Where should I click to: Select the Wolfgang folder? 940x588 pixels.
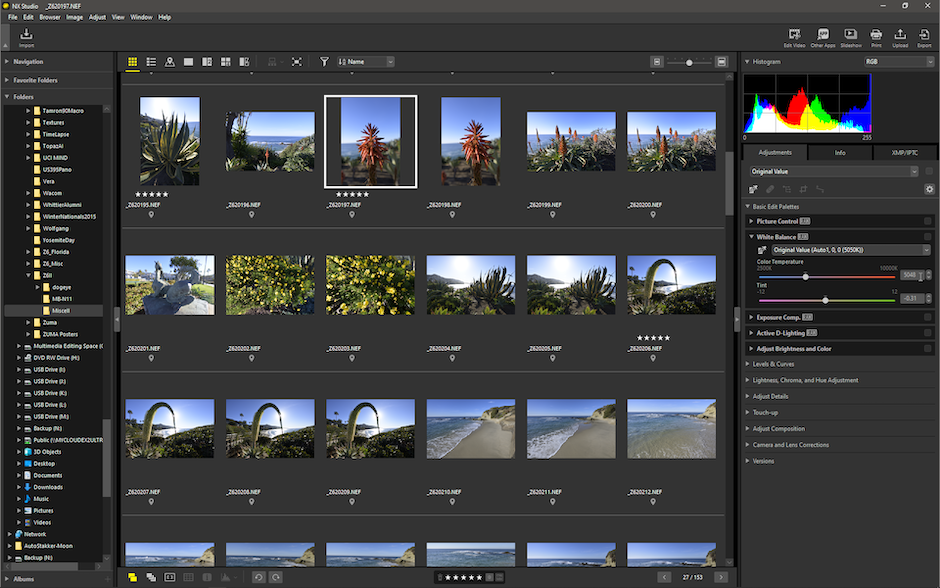[56, 228]
